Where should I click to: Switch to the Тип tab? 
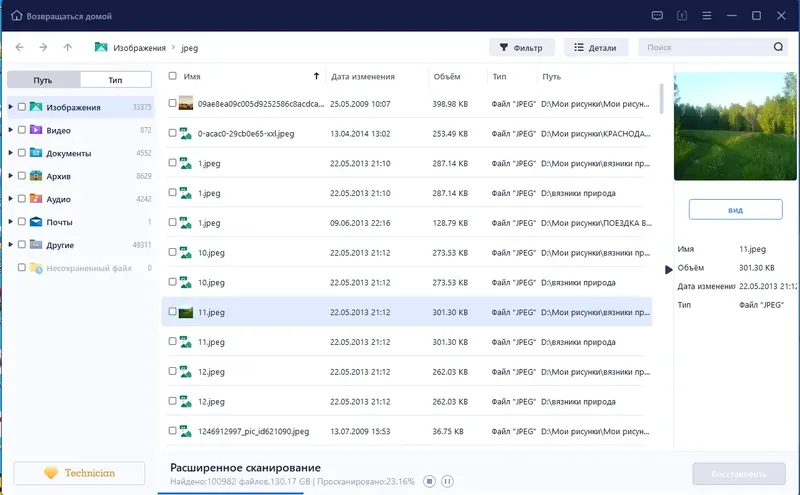point(116,80)
